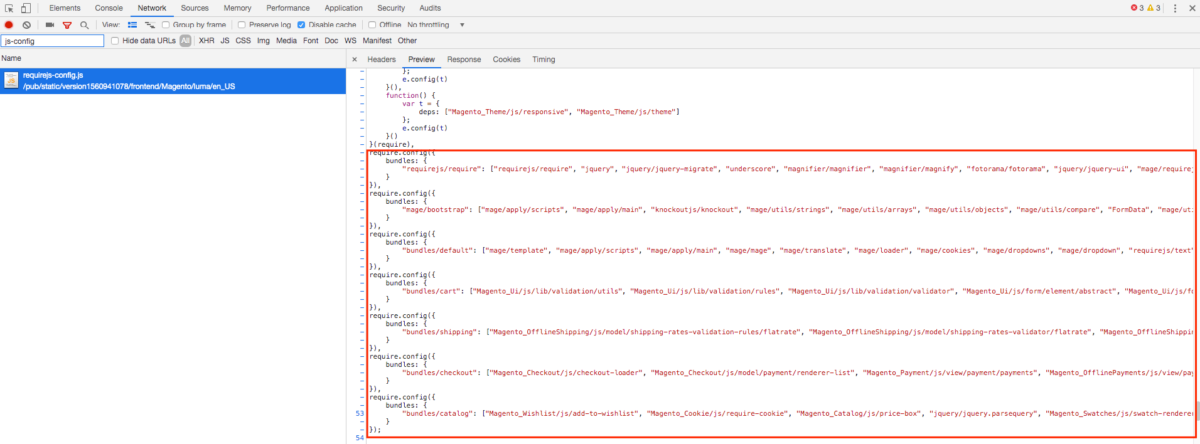Switch to the Response tab

(464, 59)
